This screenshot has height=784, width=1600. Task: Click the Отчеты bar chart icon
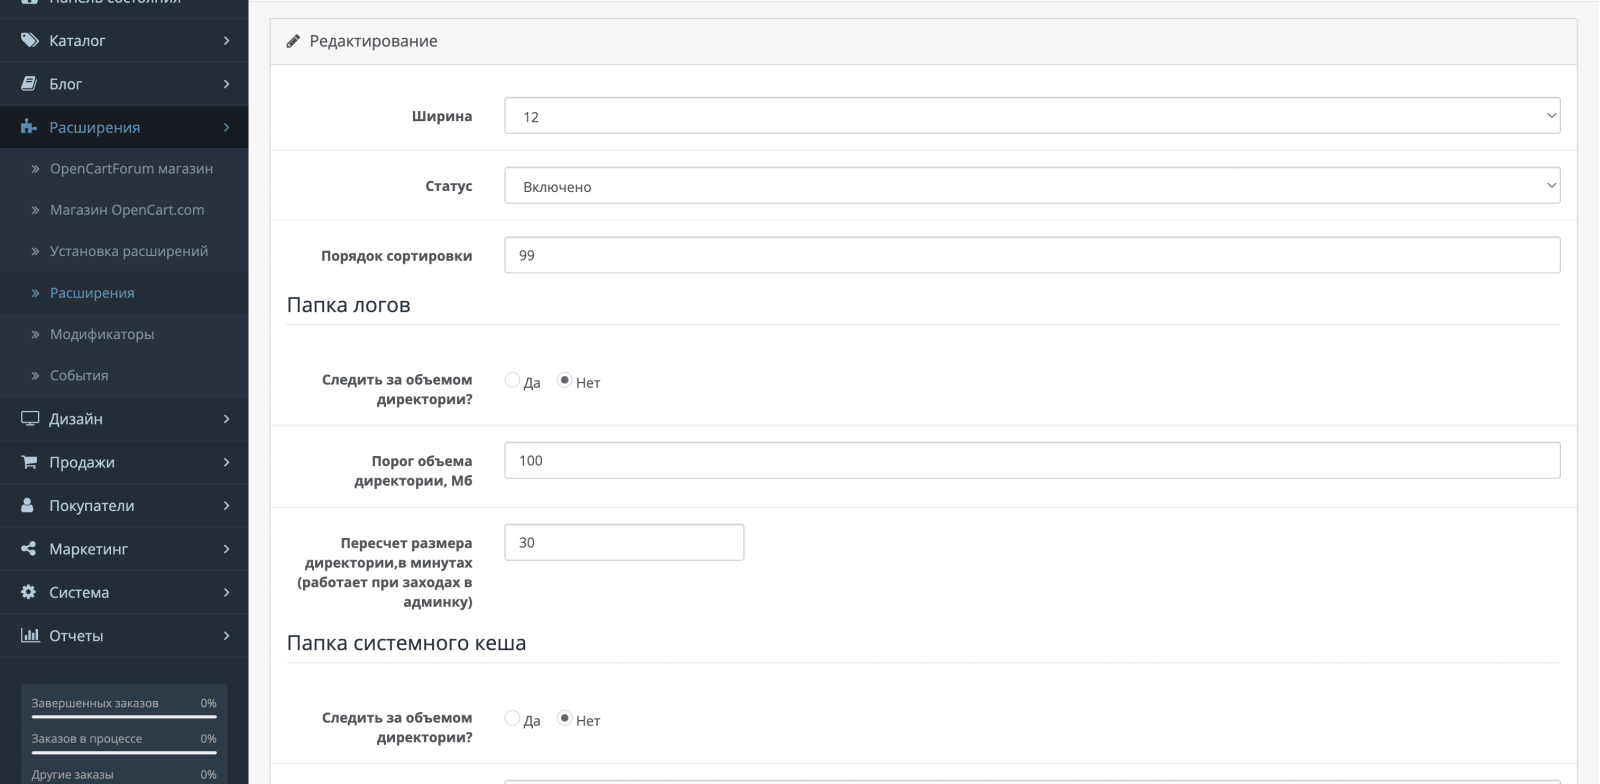30,635
